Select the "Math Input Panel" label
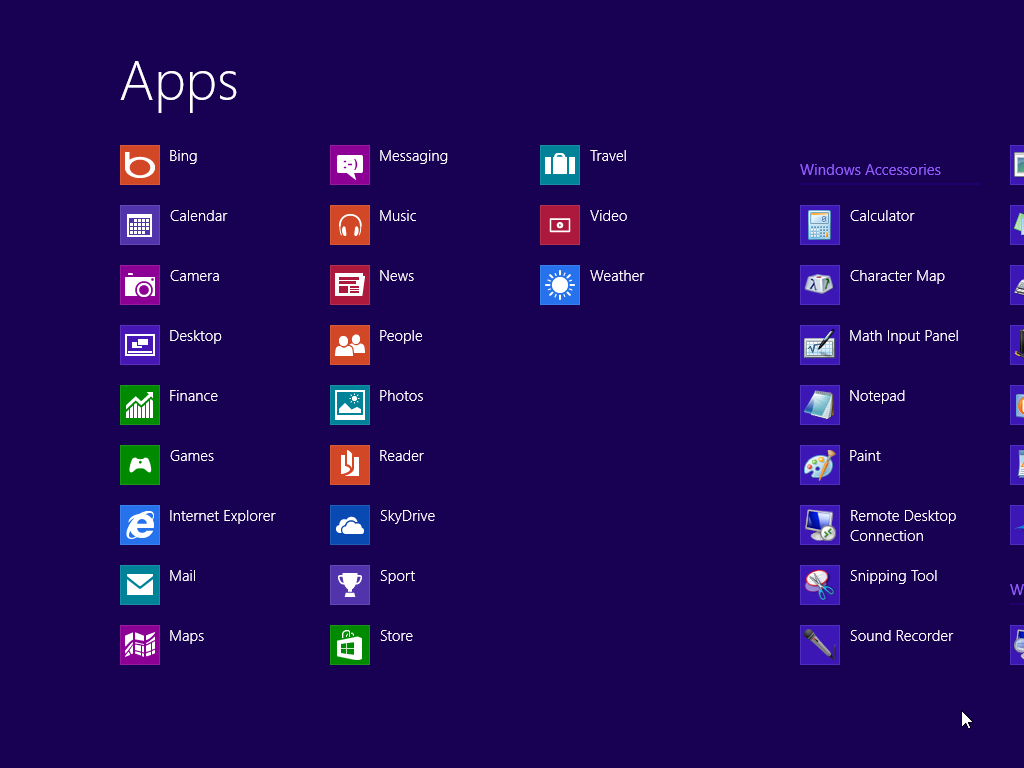 point(904,336)
